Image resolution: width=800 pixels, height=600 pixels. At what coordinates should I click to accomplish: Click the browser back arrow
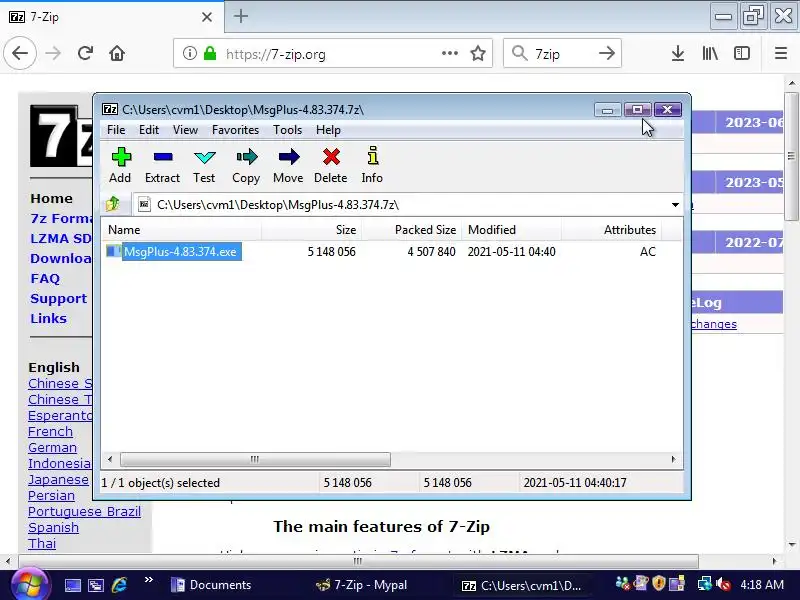[20, 53]
